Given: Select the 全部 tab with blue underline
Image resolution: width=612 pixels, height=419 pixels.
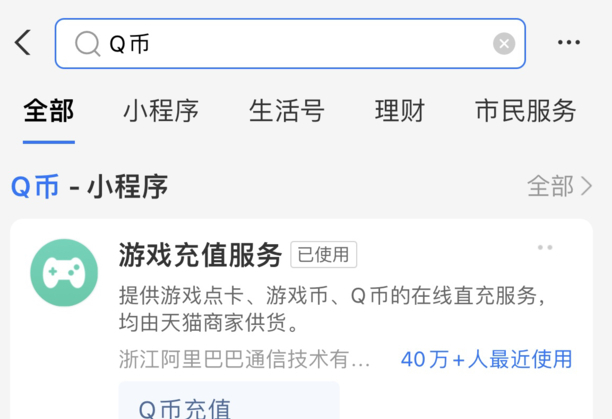Looking at the screenshot, I should coord(49,111).
